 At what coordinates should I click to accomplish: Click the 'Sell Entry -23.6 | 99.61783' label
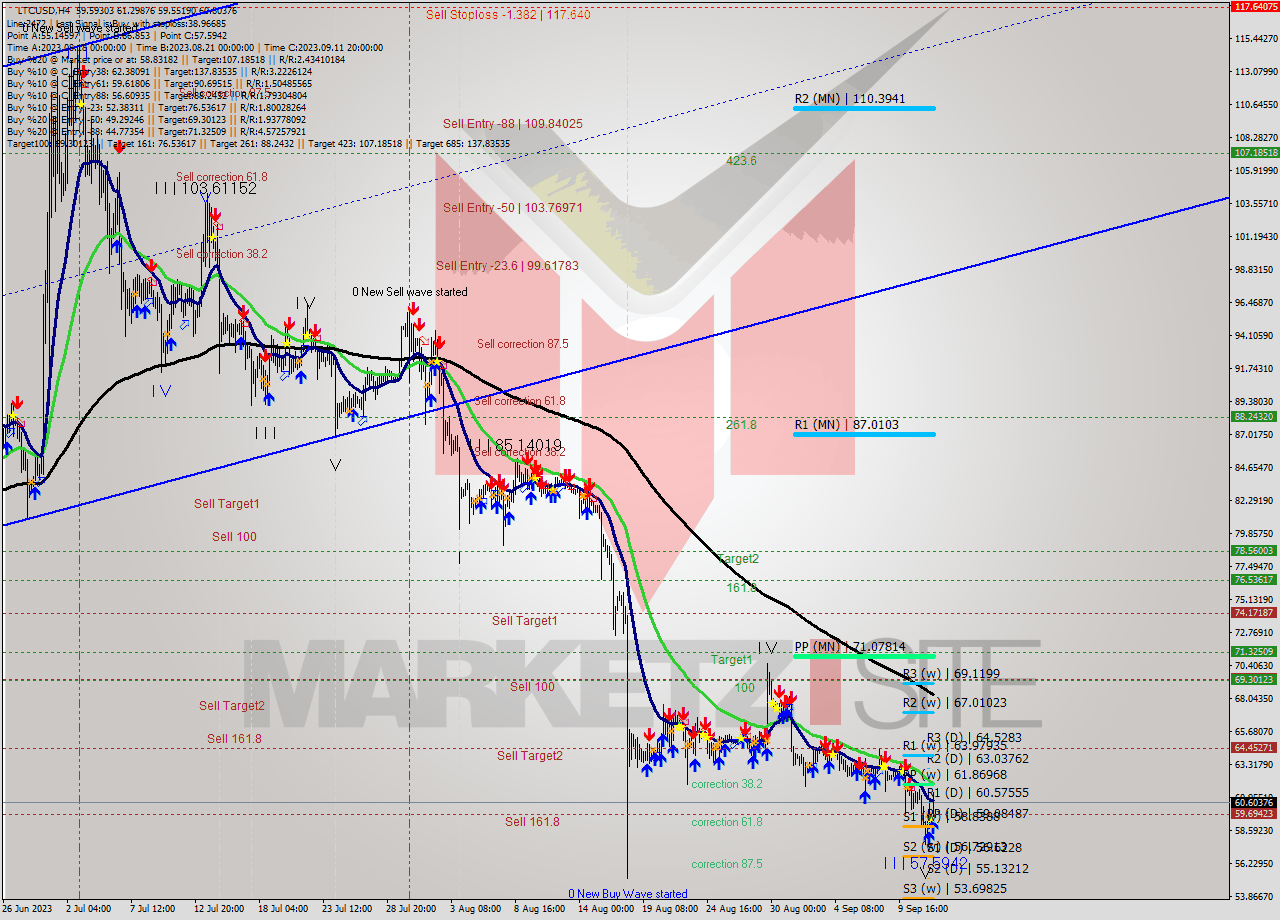507,266
